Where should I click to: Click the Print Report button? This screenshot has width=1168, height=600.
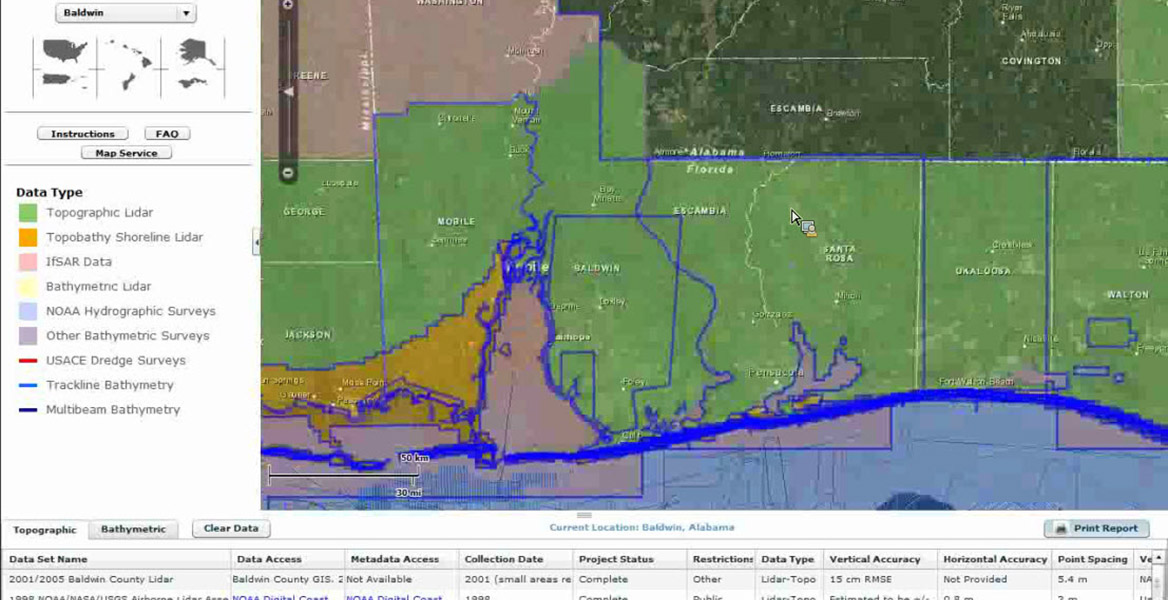click(x=1096, y=528)
